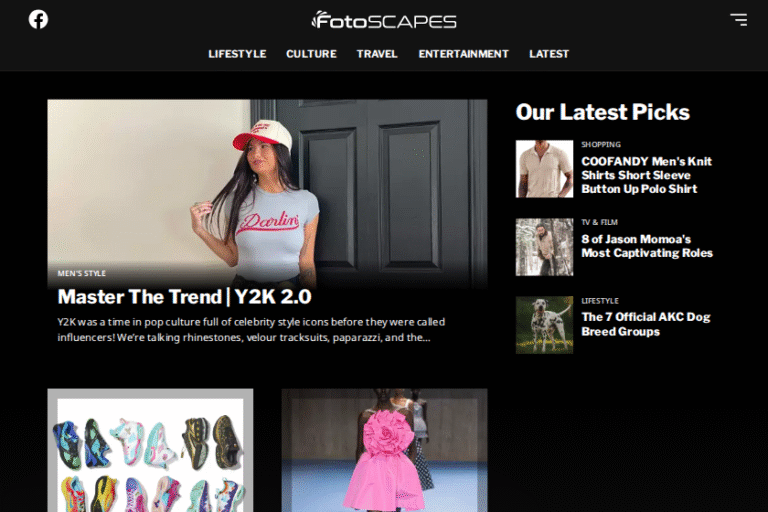This screenshot has width=768, height=512.
Task: Go to the Lifestyle section
Action: coord(237,54)
